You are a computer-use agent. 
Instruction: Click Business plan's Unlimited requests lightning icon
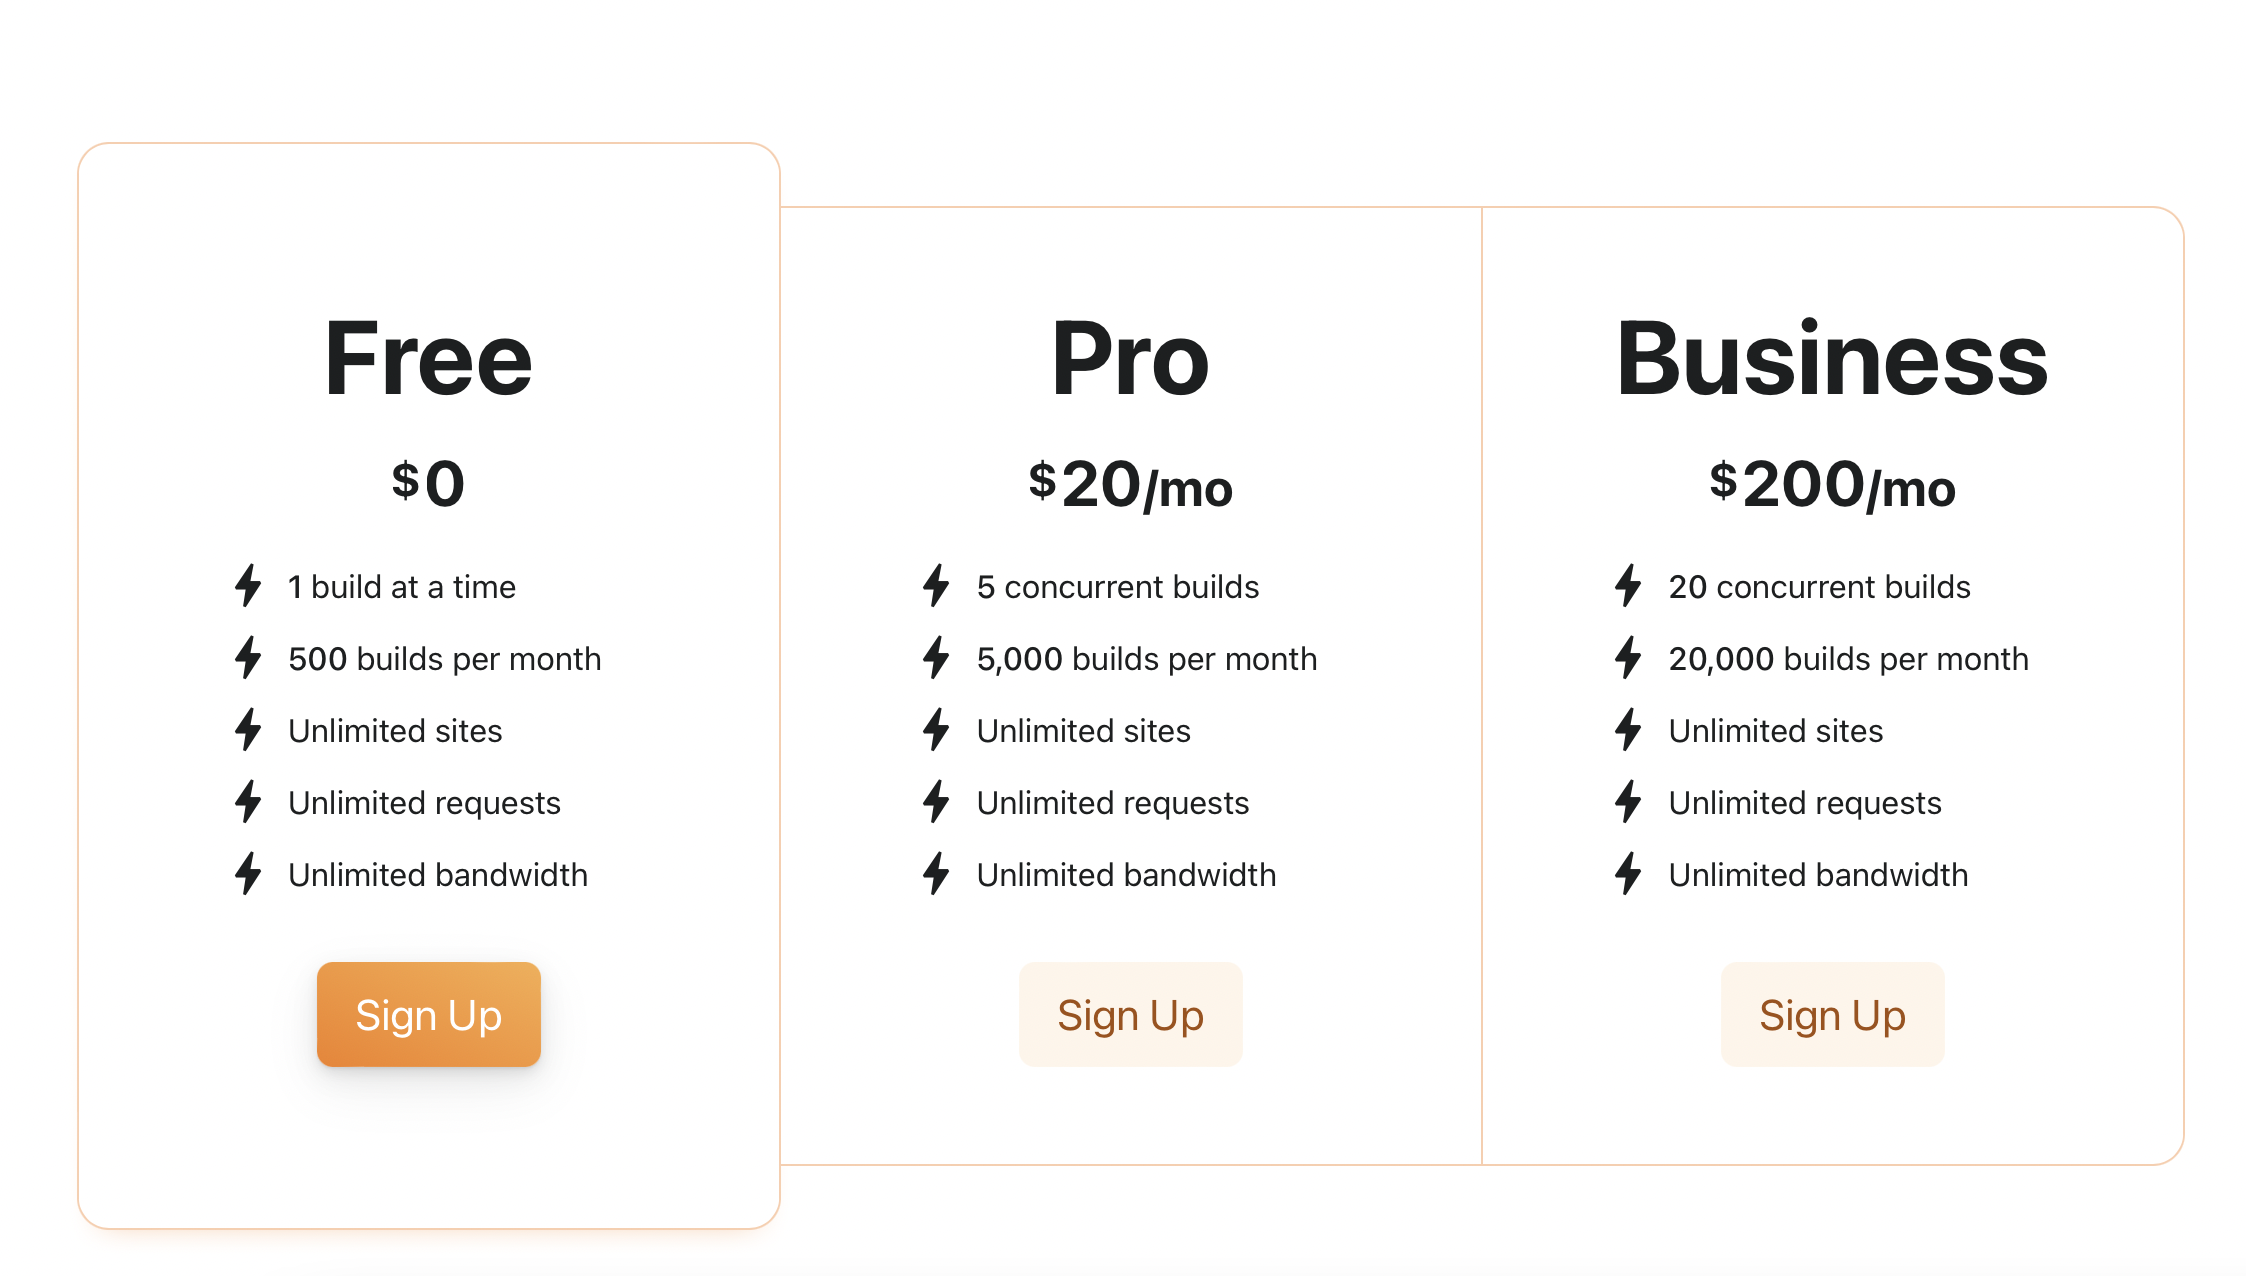pos(1628,802)
